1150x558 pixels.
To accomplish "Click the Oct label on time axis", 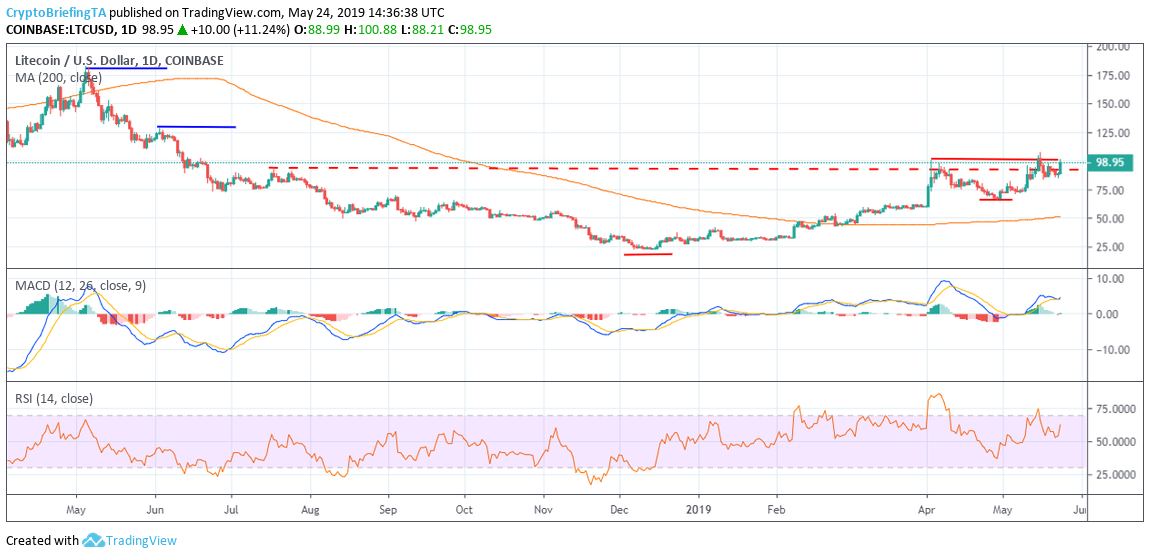I will coord(464,507).
